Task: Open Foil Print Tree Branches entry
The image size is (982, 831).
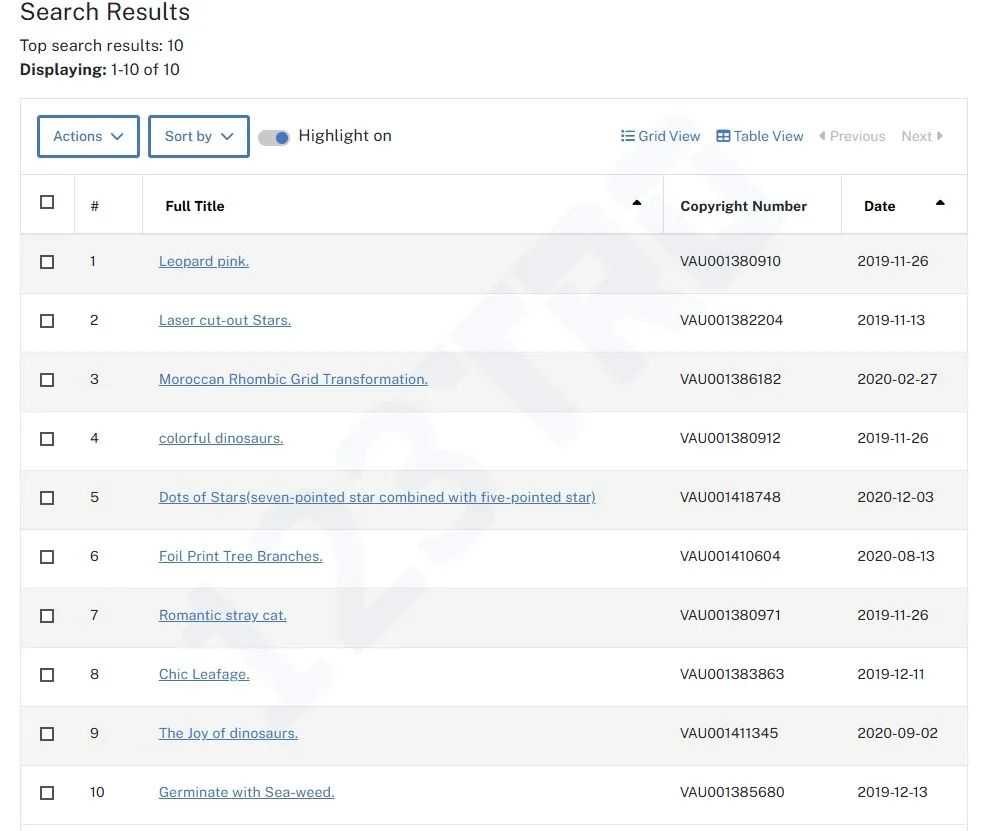Action: [241, 556]
